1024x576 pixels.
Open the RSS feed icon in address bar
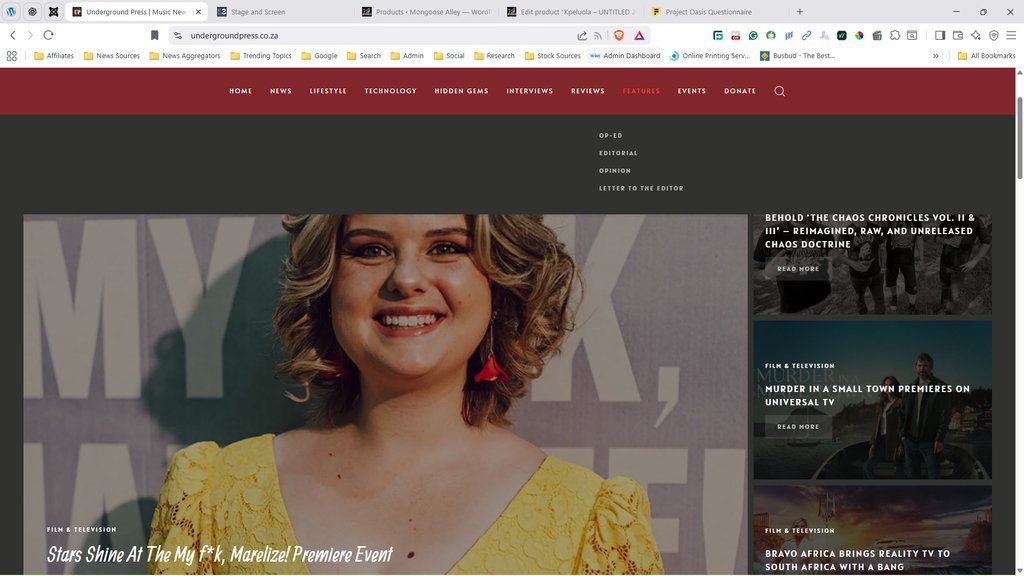pyautogui.click(x=598, y=36)
